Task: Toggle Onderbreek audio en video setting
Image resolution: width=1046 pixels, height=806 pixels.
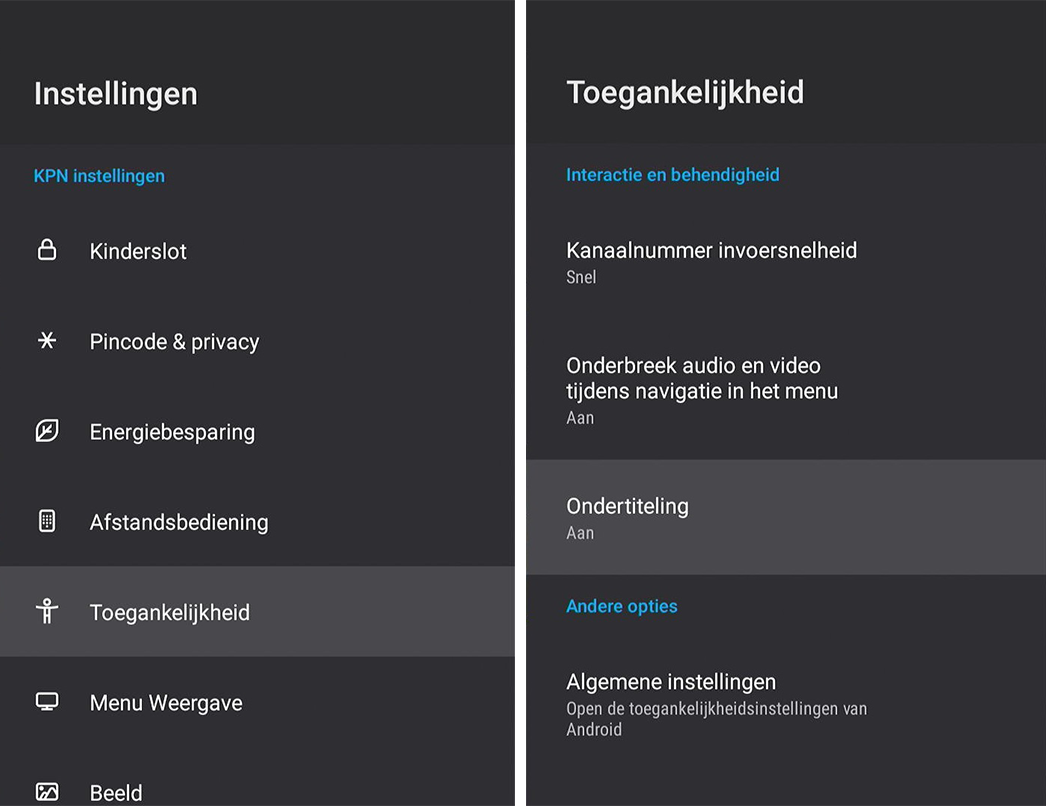Action: tap(786, 390)
